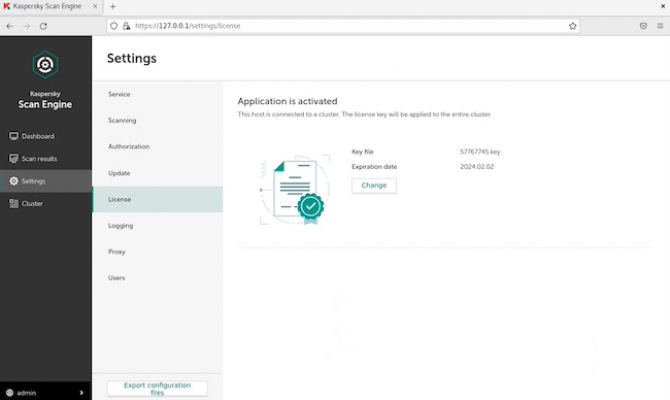Click the Kaspersky Scan Engine hexagon logo
This screenshot has height=400, width=670.
[45, 65]
